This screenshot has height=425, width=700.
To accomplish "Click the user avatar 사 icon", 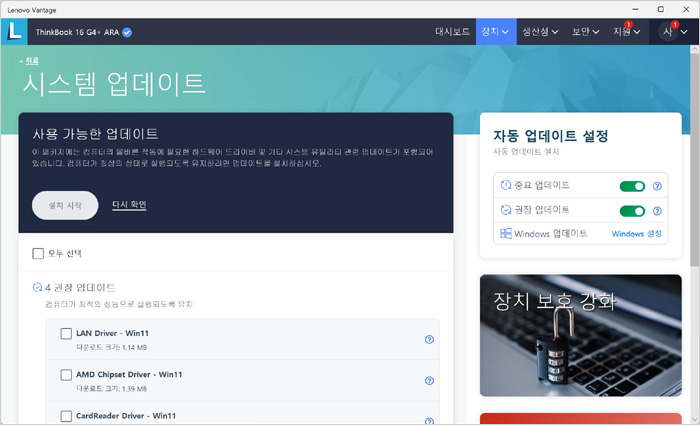I will click(668, 32).
